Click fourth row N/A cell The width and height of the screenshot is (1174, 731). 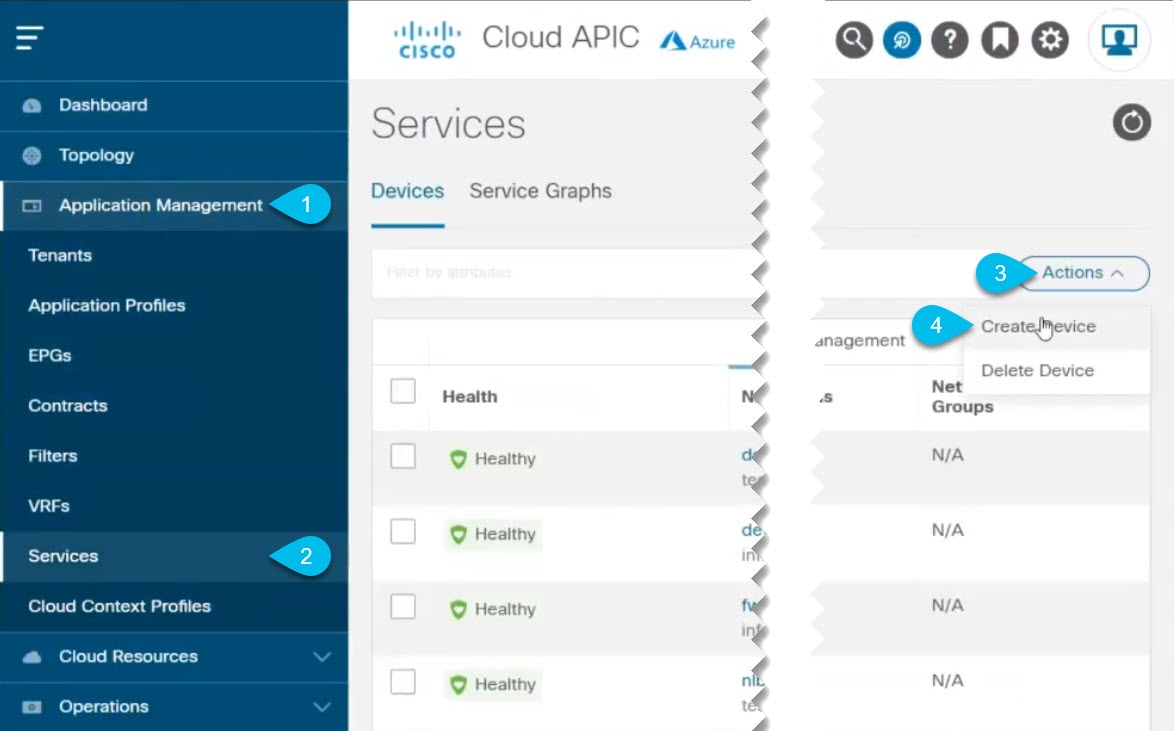947,681
